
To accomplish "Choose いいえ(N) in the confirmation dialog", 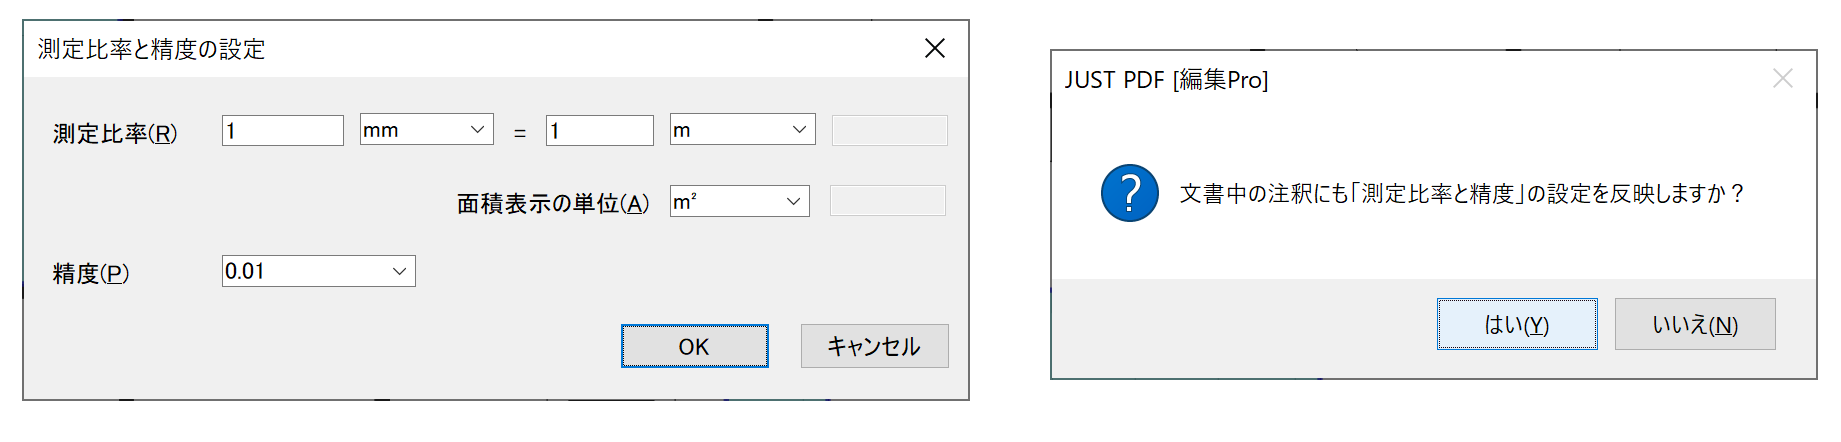I will click(1695, 324).
